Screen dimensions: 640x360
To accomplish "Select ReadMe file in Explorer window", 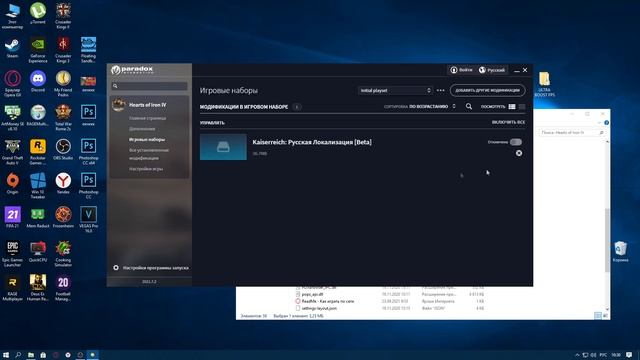I will pyautogui.click(x=328, y=301).
